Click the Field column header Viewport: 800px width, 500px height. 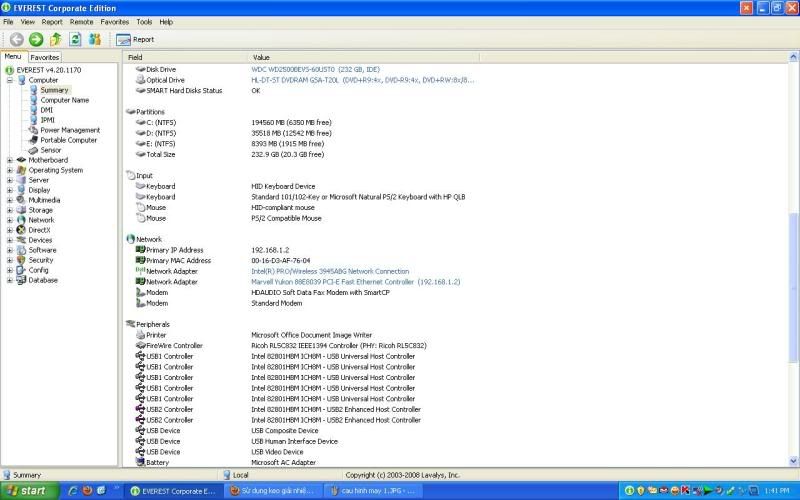coord(186,57)
